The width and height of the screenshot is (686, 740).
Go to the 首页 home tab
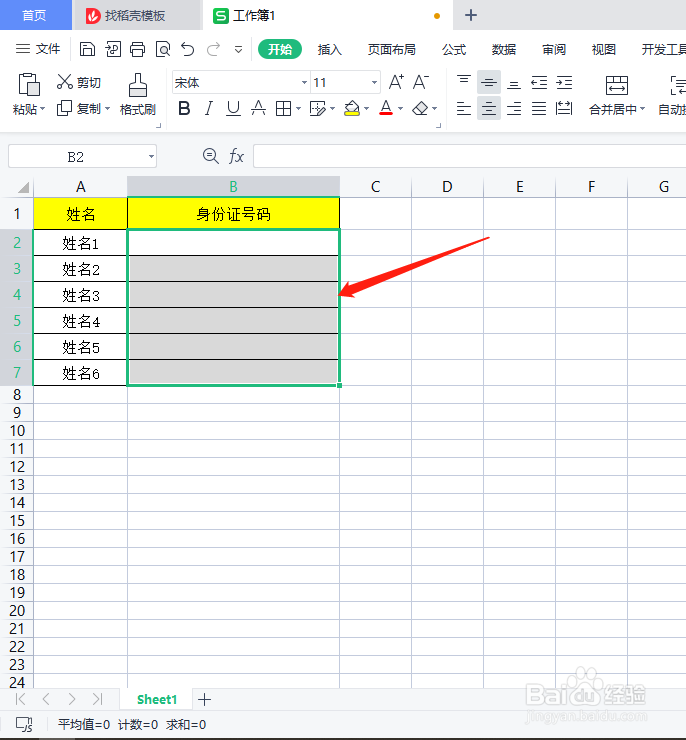pyautogui.click(x=35, y=15)
